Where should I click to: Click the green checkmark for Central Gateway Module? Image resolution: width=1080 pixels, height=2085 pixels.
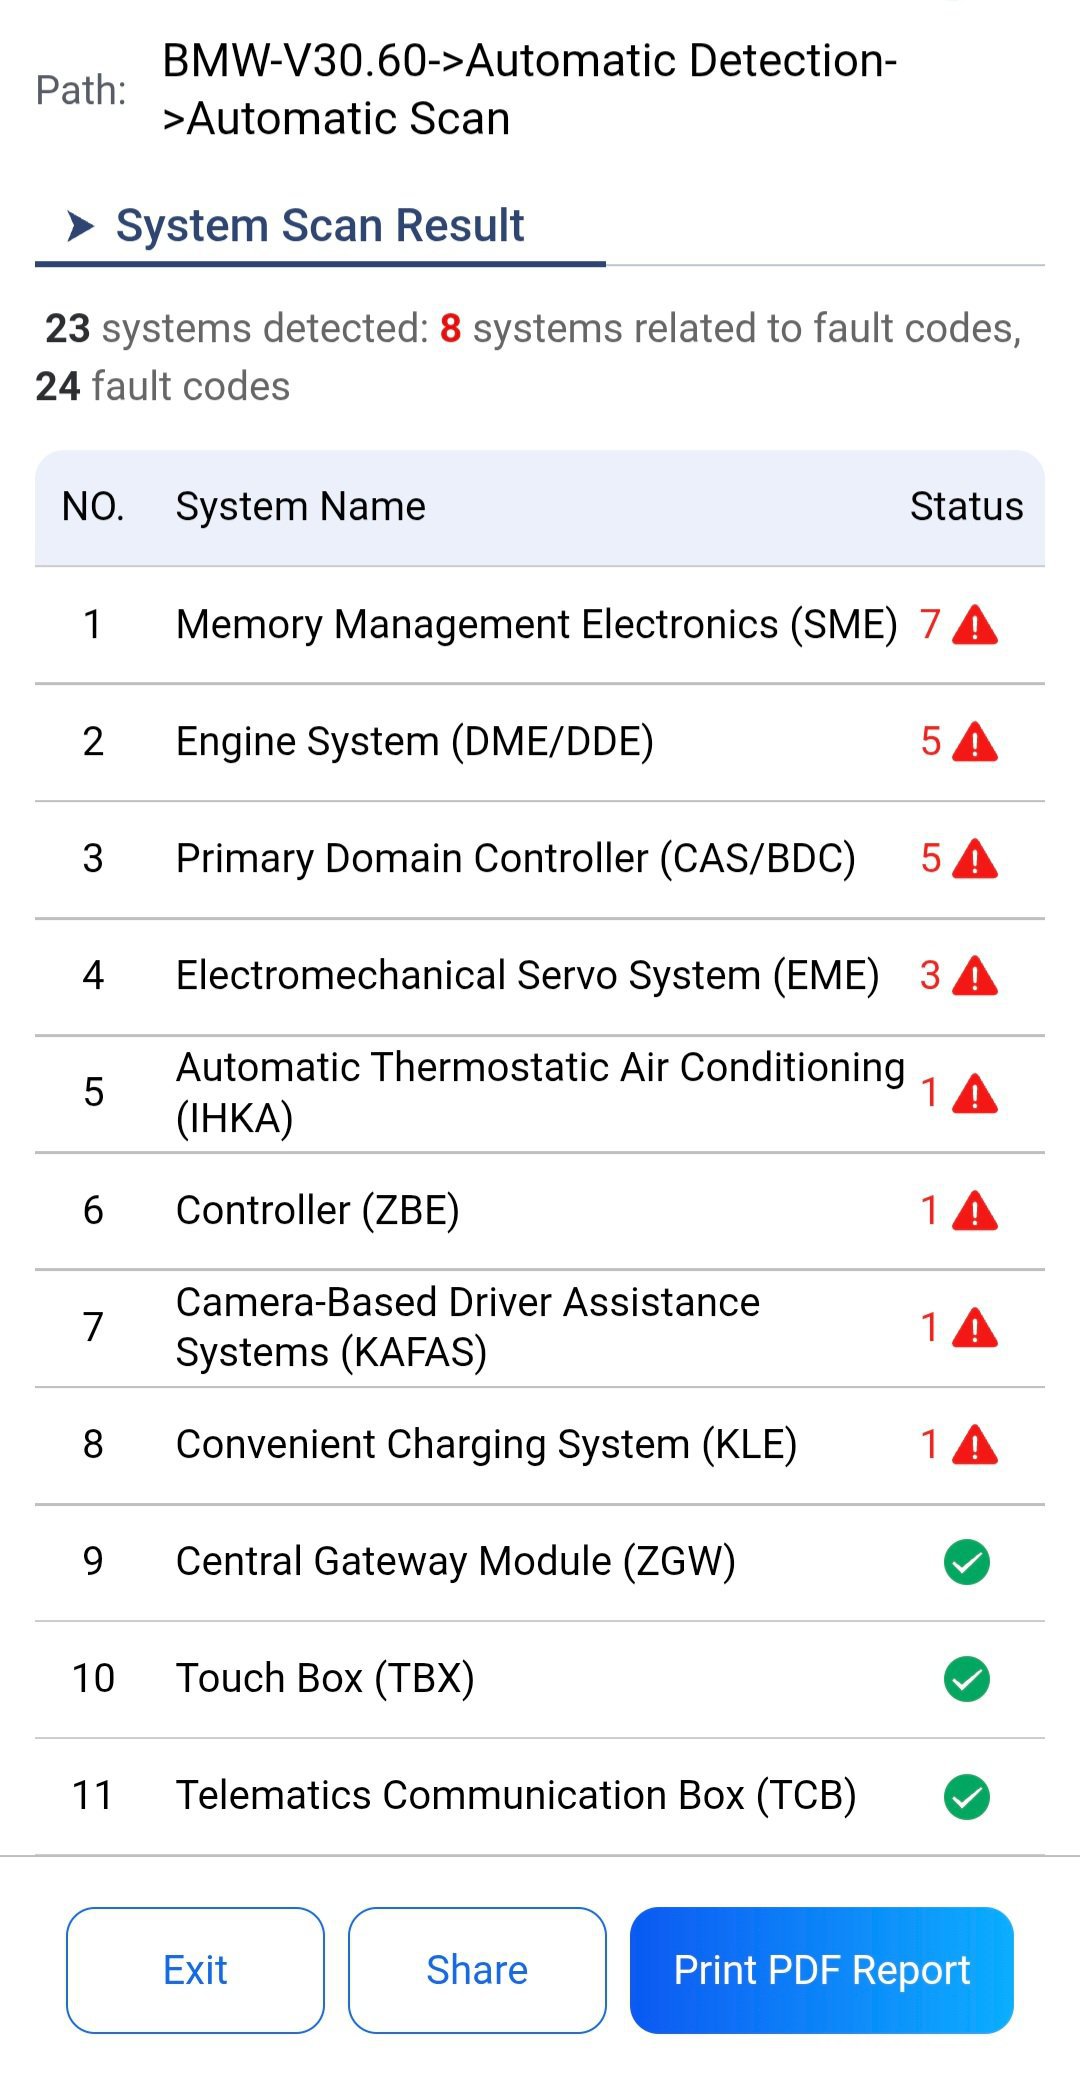pos(967,1562)
